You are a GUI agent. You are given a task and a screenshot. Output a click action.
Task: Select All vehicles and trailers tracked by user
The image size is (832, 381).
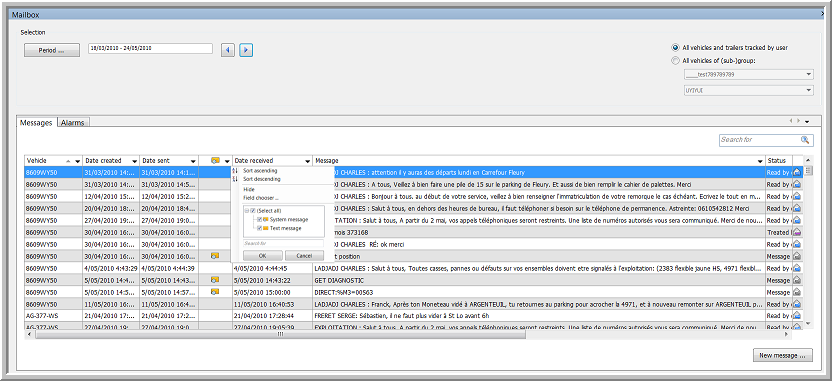pos(675,47)
